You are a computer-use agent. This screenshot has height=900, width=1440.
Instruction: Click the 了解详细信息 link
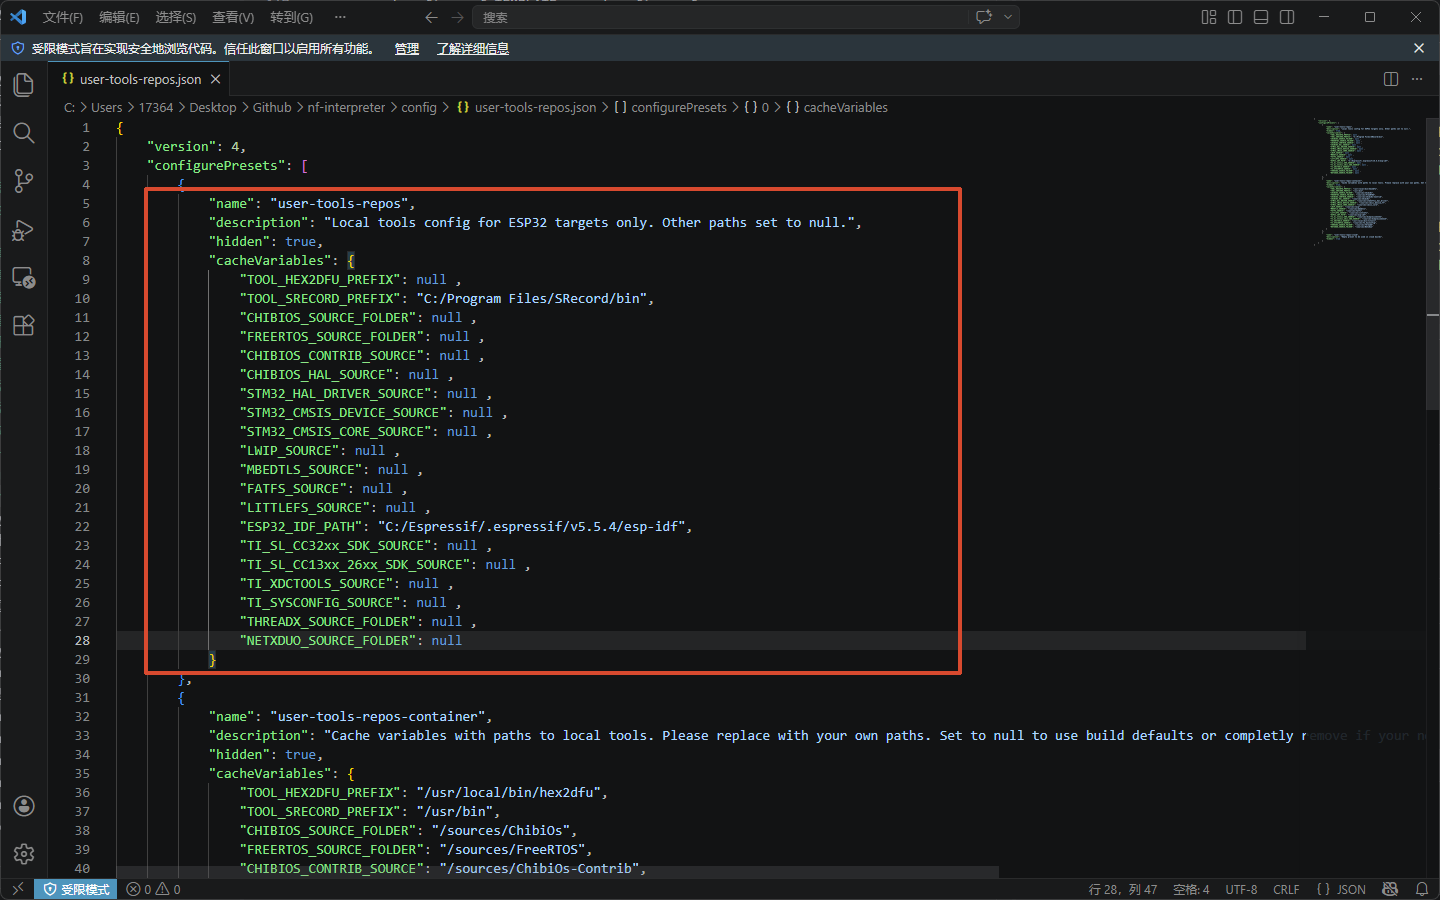point(473,48)
